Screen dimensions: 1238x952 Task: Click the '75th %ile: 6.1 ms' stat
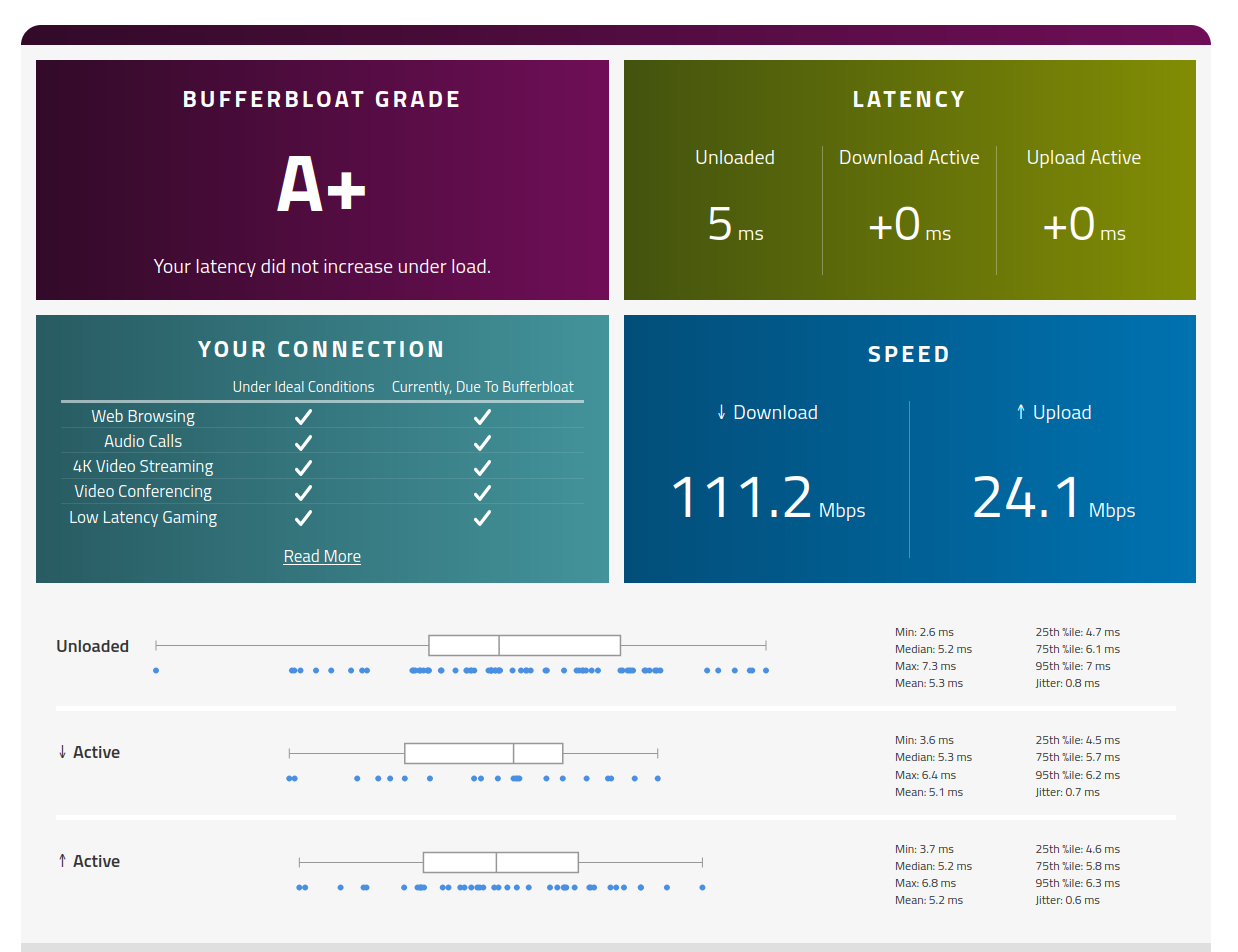click(x=1077, y=649)
